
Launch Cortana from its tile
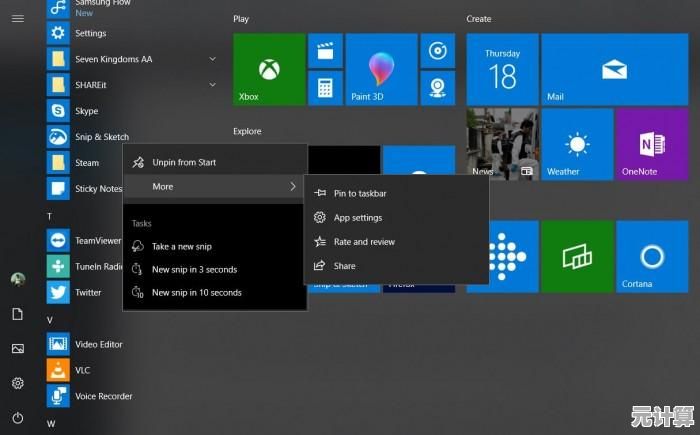(x=652, y=256)
